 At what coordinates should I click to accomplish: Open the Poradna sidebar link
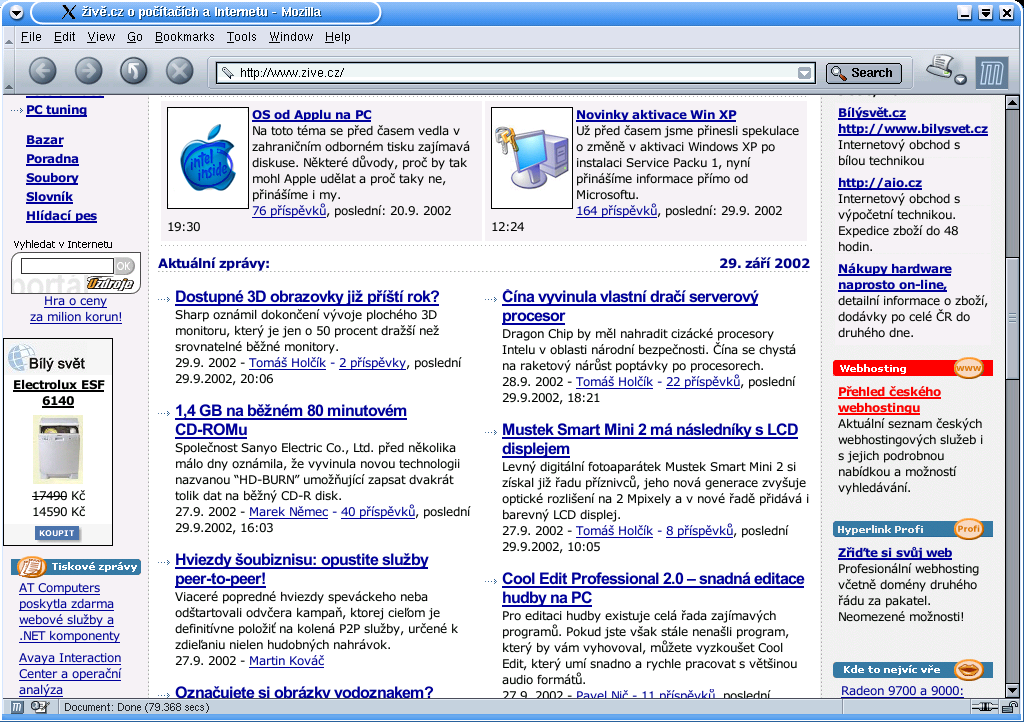[x=52, y=159]
